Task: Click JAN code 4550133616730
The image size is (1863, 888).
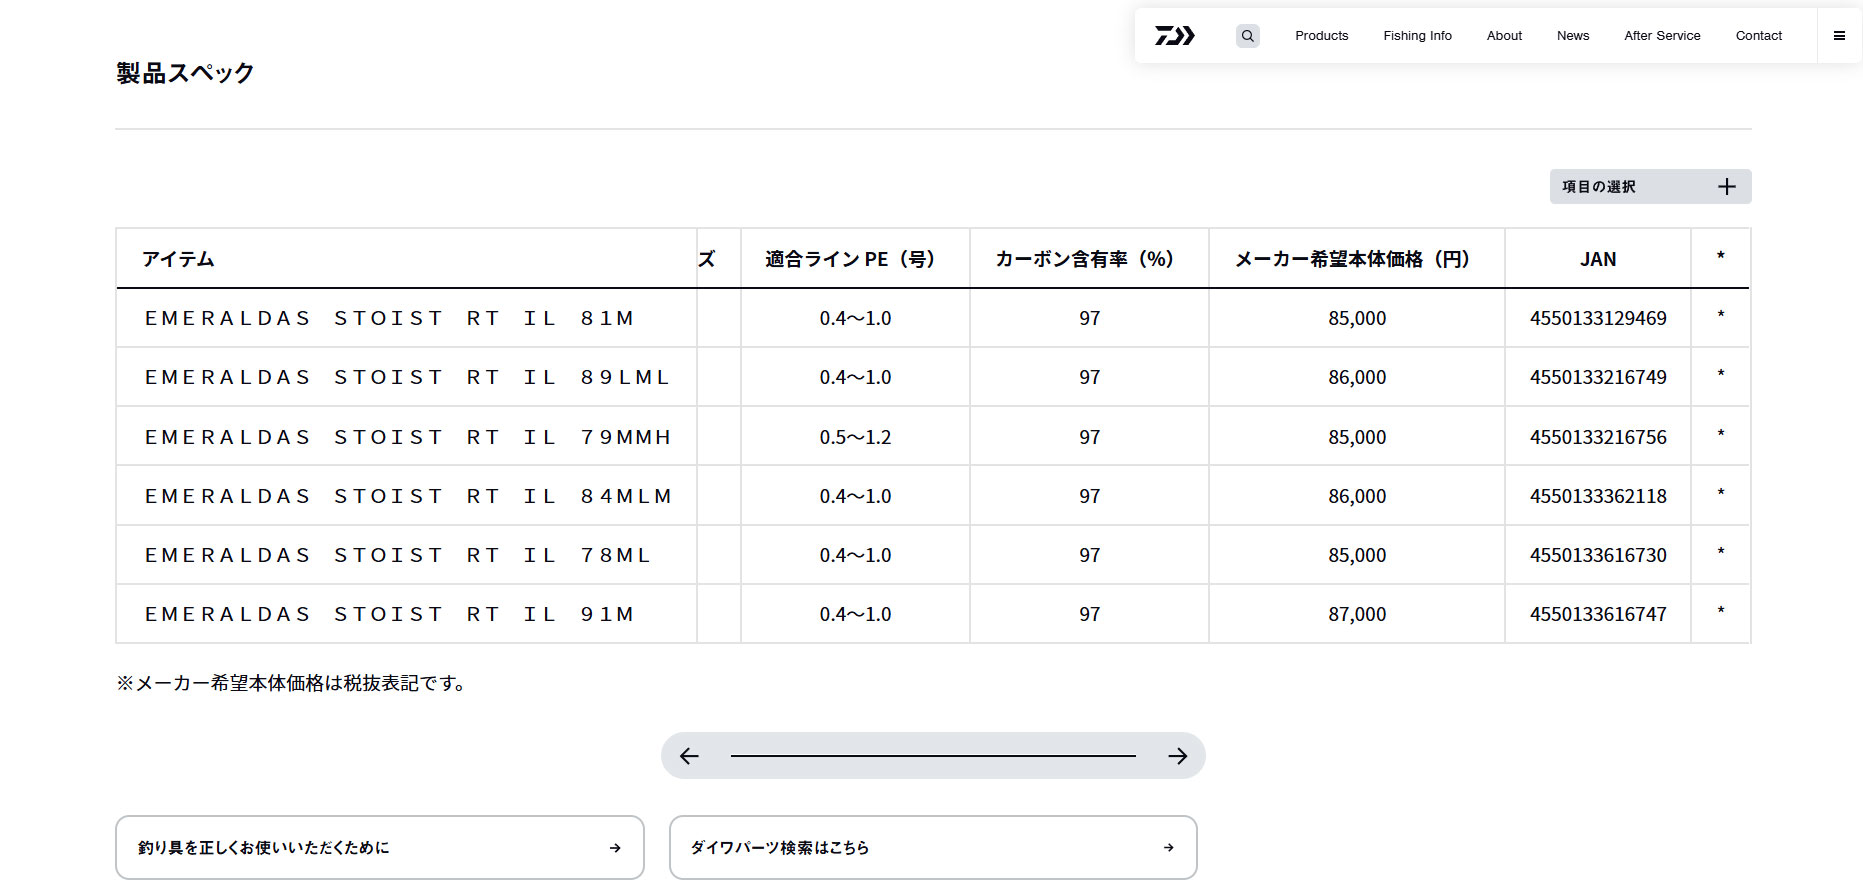Action: coord(1598,555)
